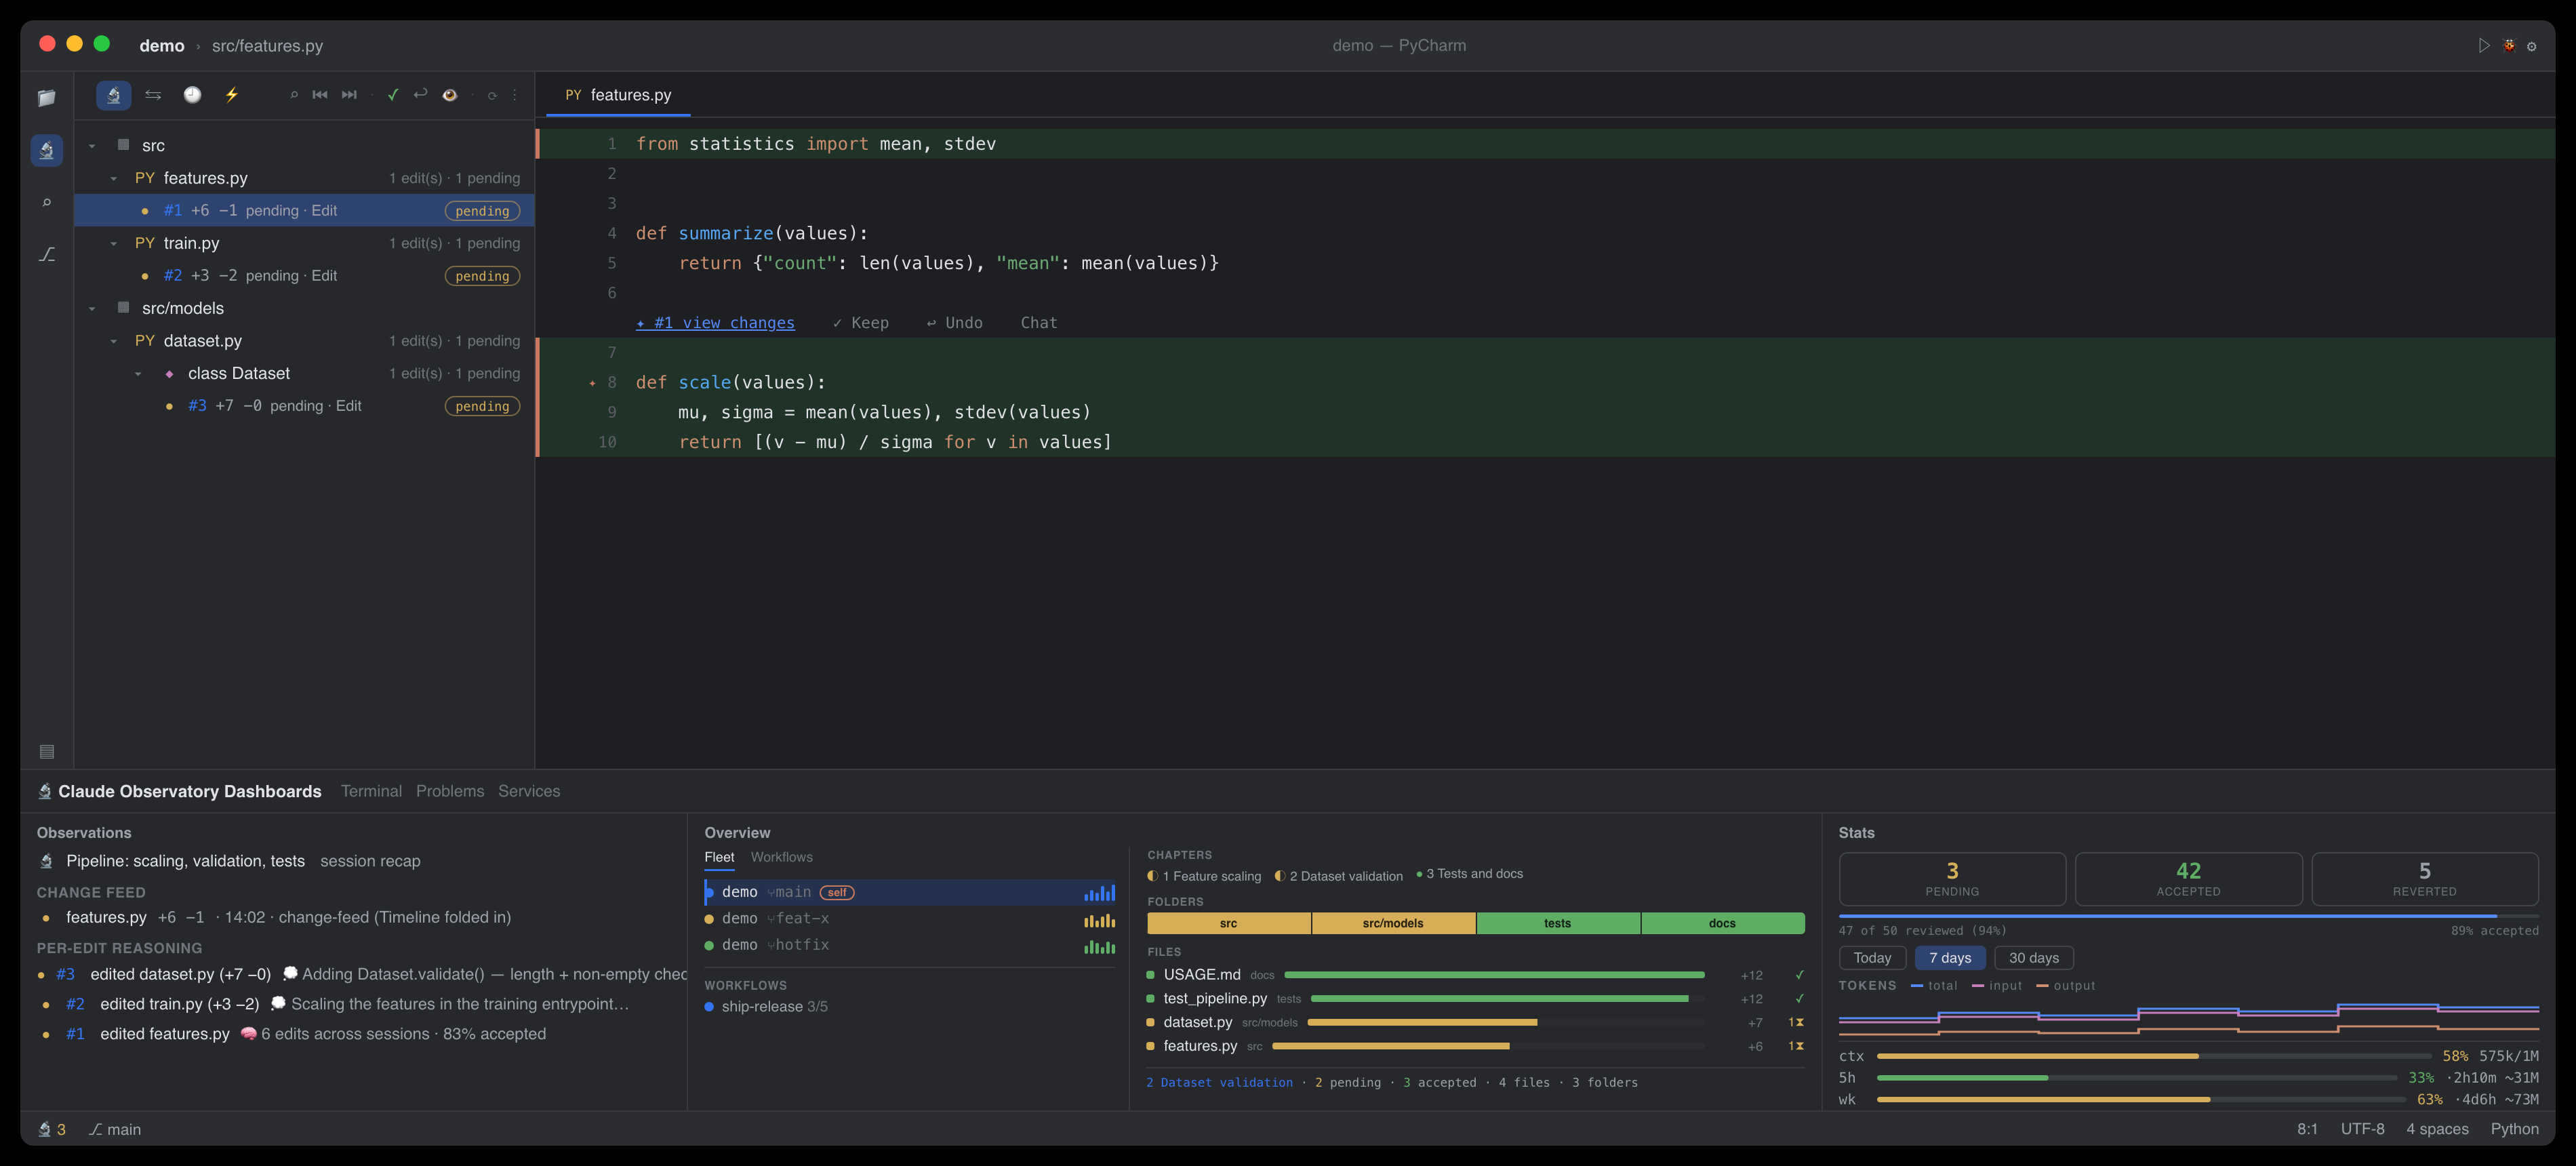Viewport: 2576px width, 1166px height.
Task: Select chapter 2 Dataset validation
Action: (1338, 876)
